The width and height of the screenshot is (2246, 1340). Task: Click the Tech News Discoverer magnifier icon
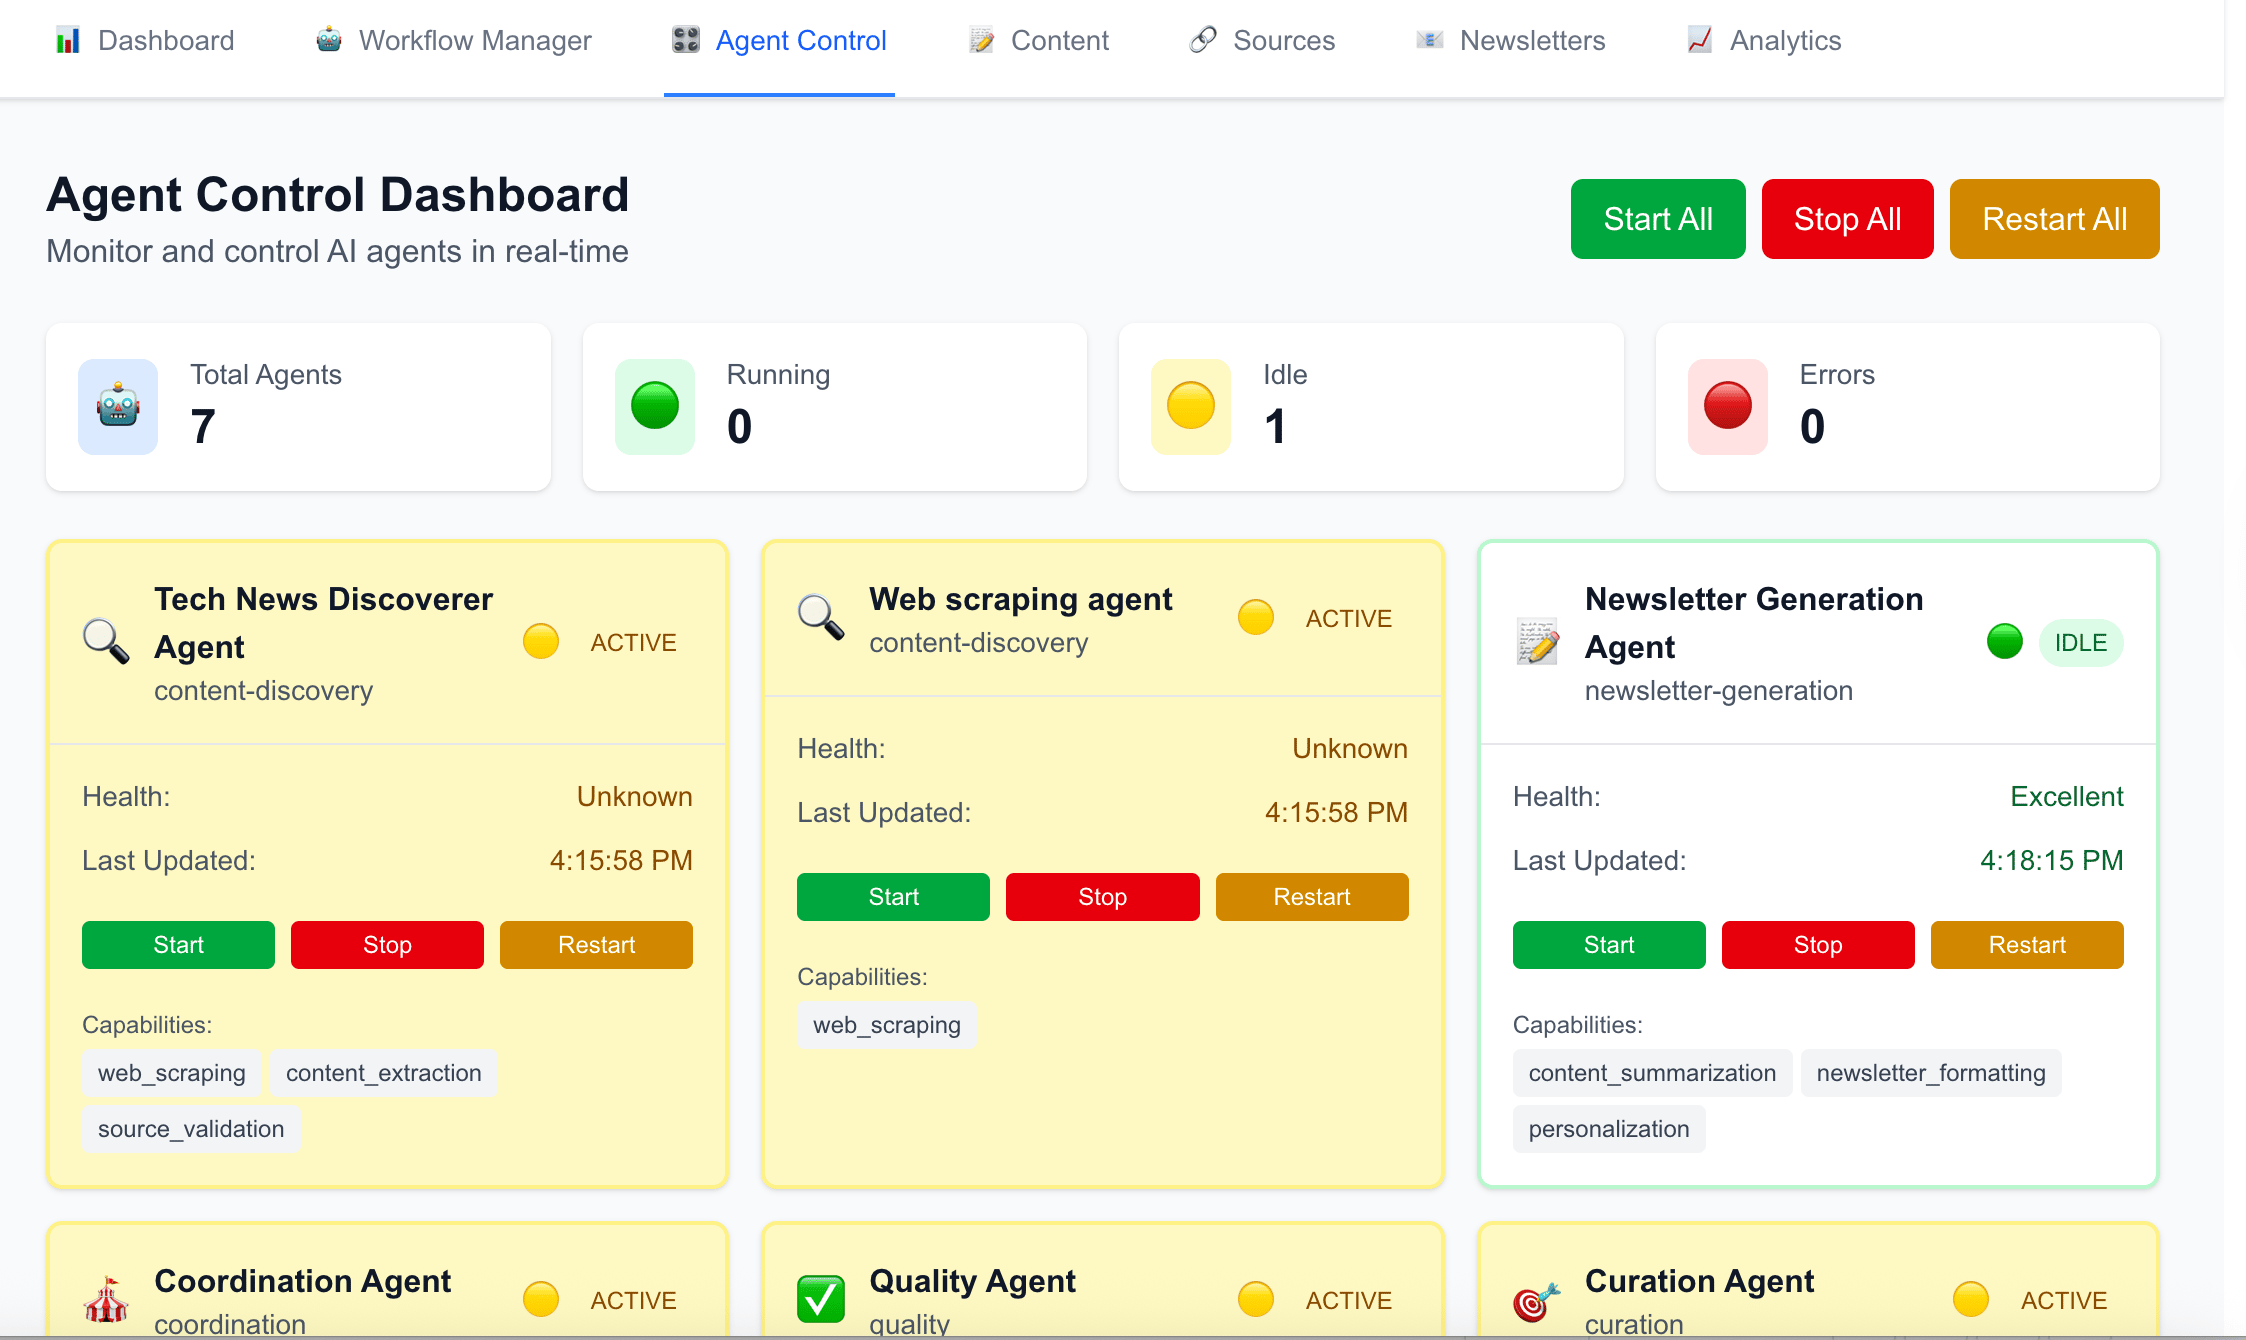click(x=106, y=642)
